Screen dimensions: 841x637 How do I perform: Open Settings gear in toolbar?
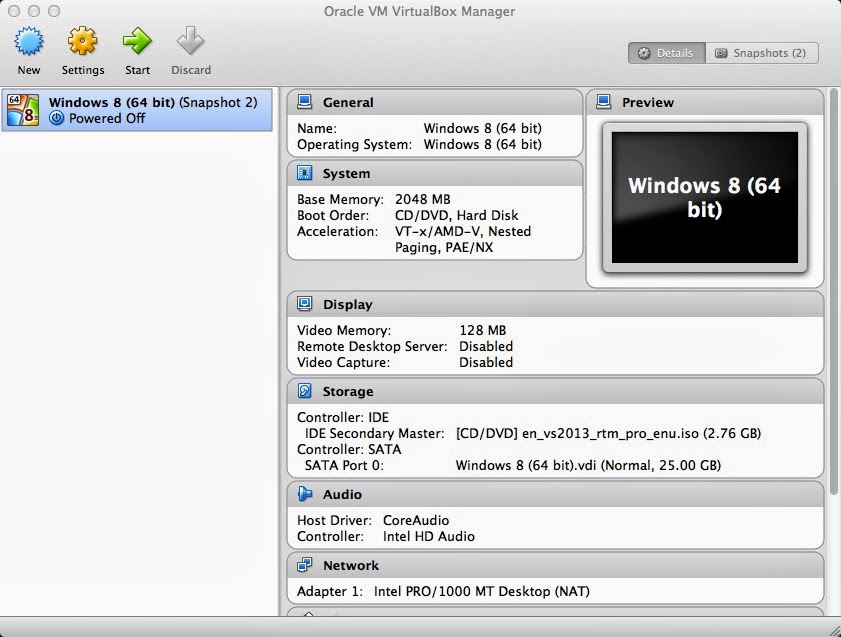tap(83, 42)
